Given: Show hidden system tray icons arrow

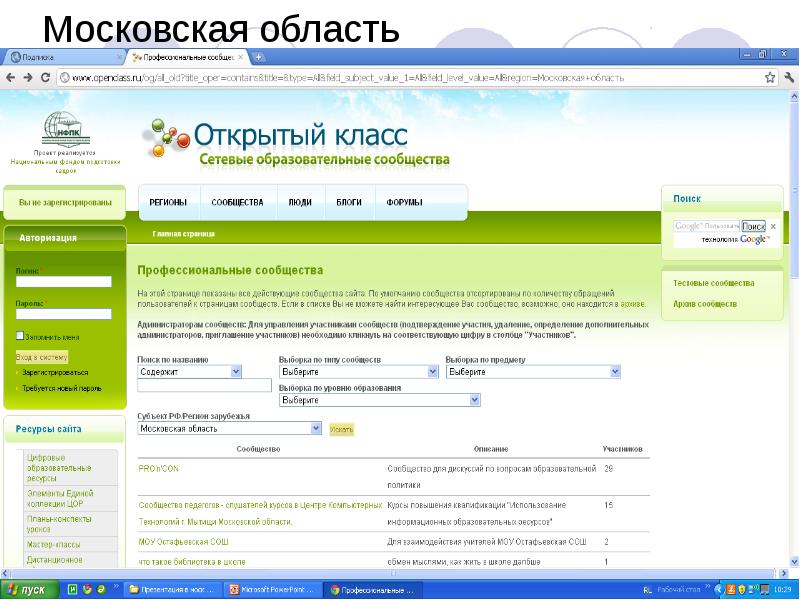Looking at the screenshot, I should [x=719, y=590].
